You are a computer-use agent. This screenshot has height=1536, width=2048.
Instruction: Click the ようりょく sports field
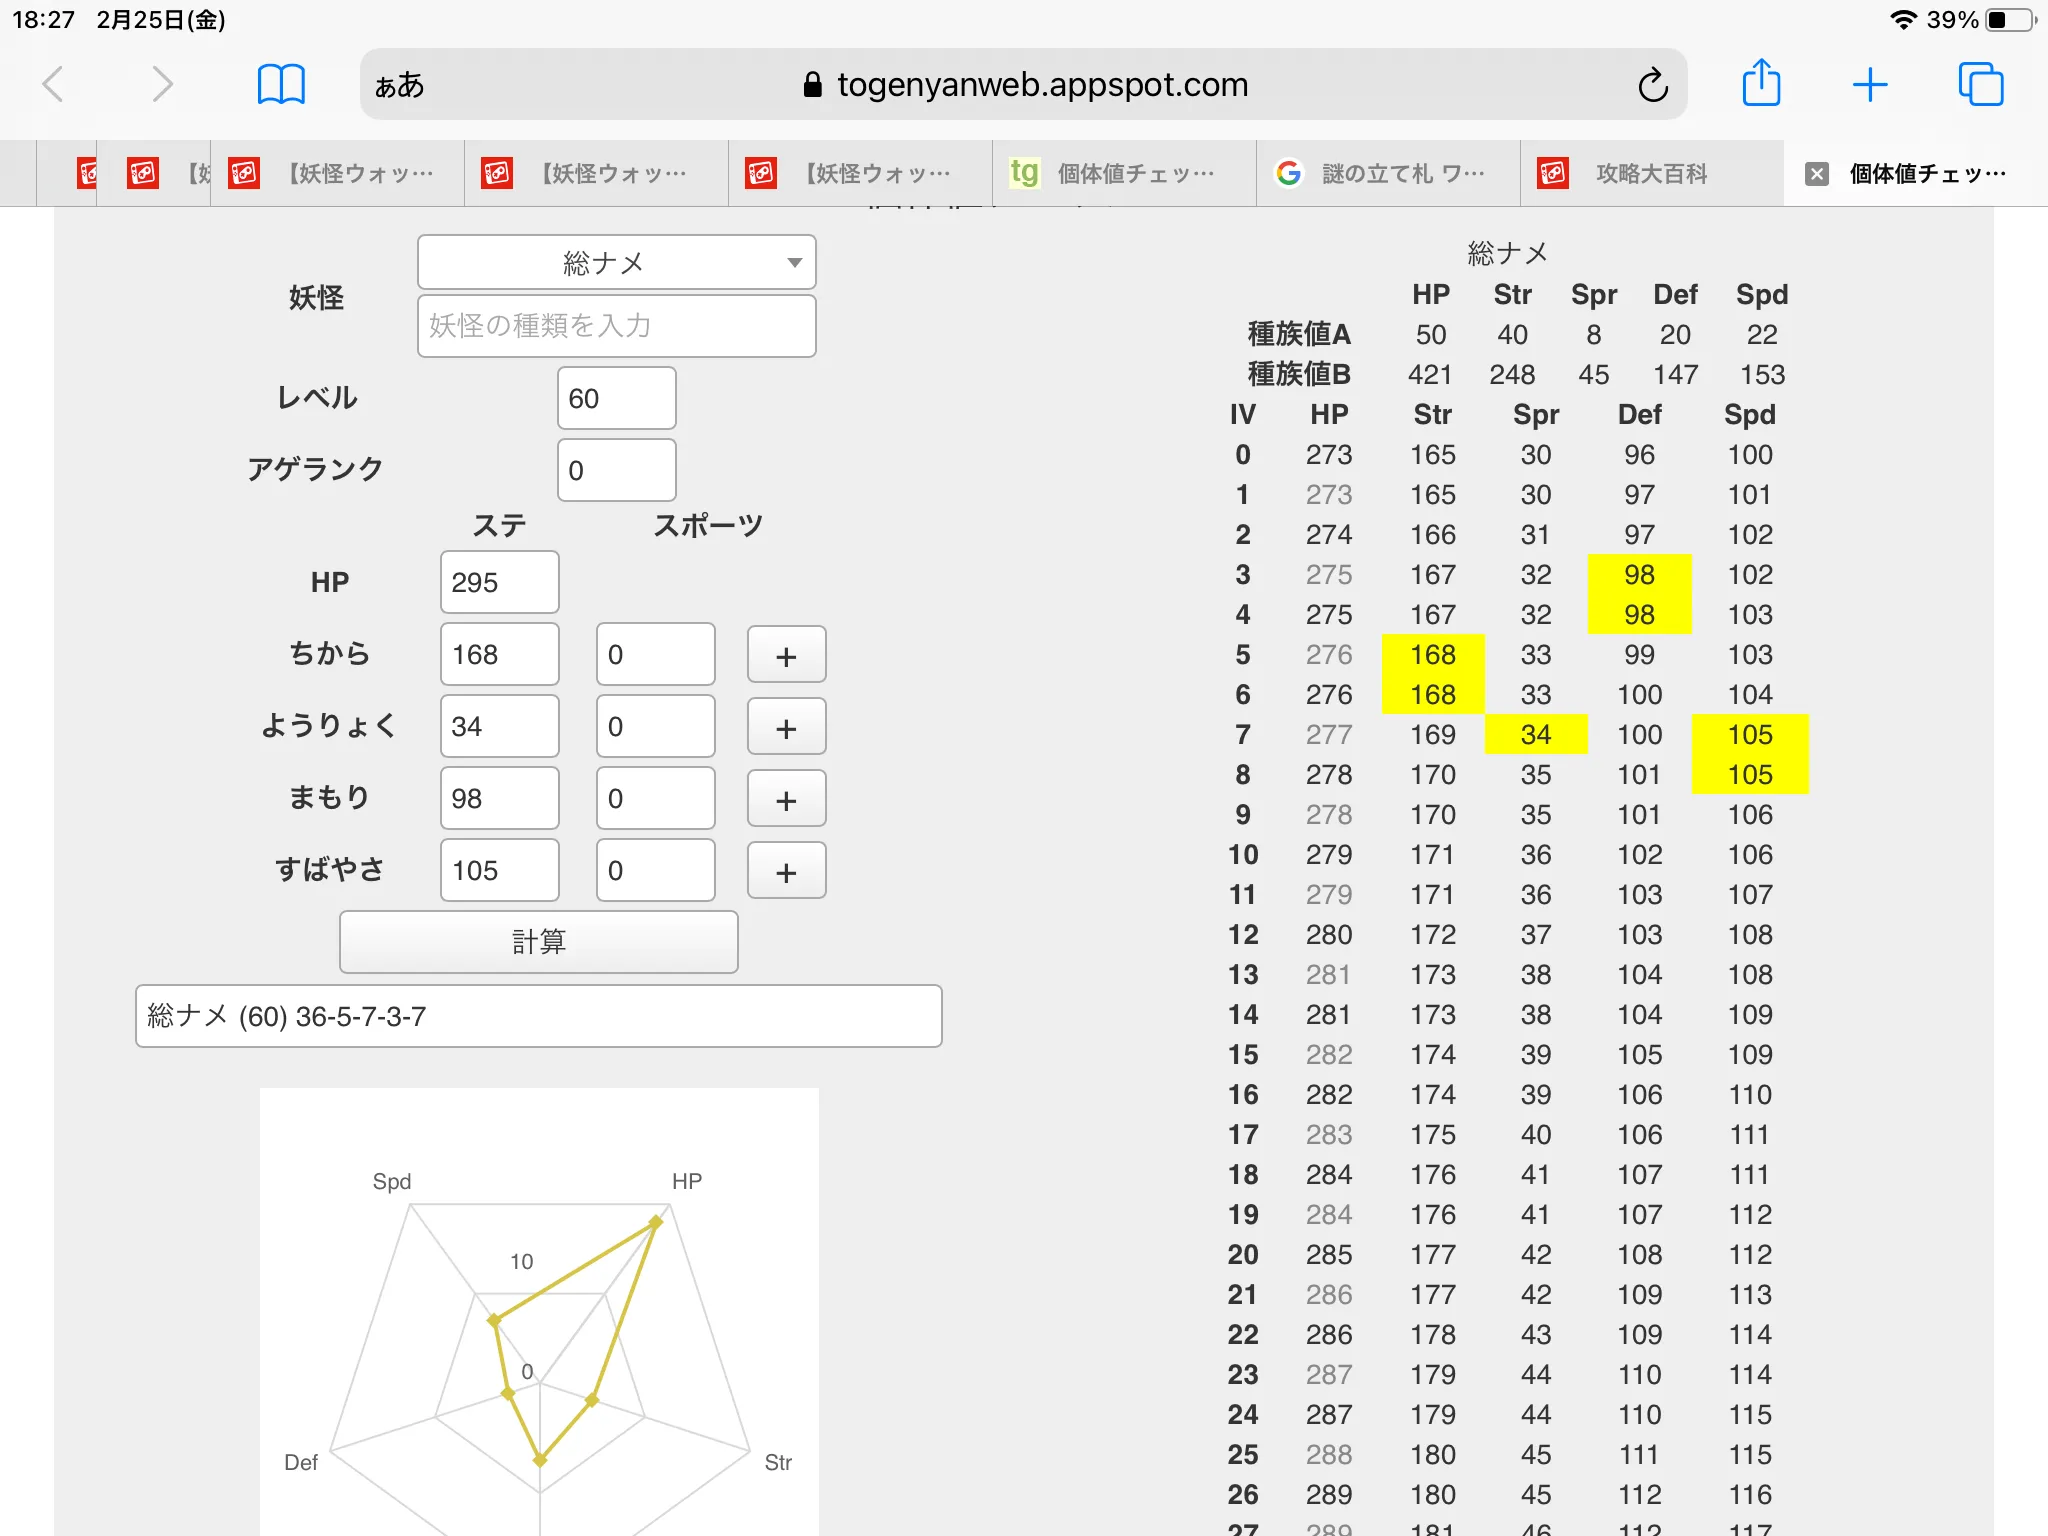656,726
